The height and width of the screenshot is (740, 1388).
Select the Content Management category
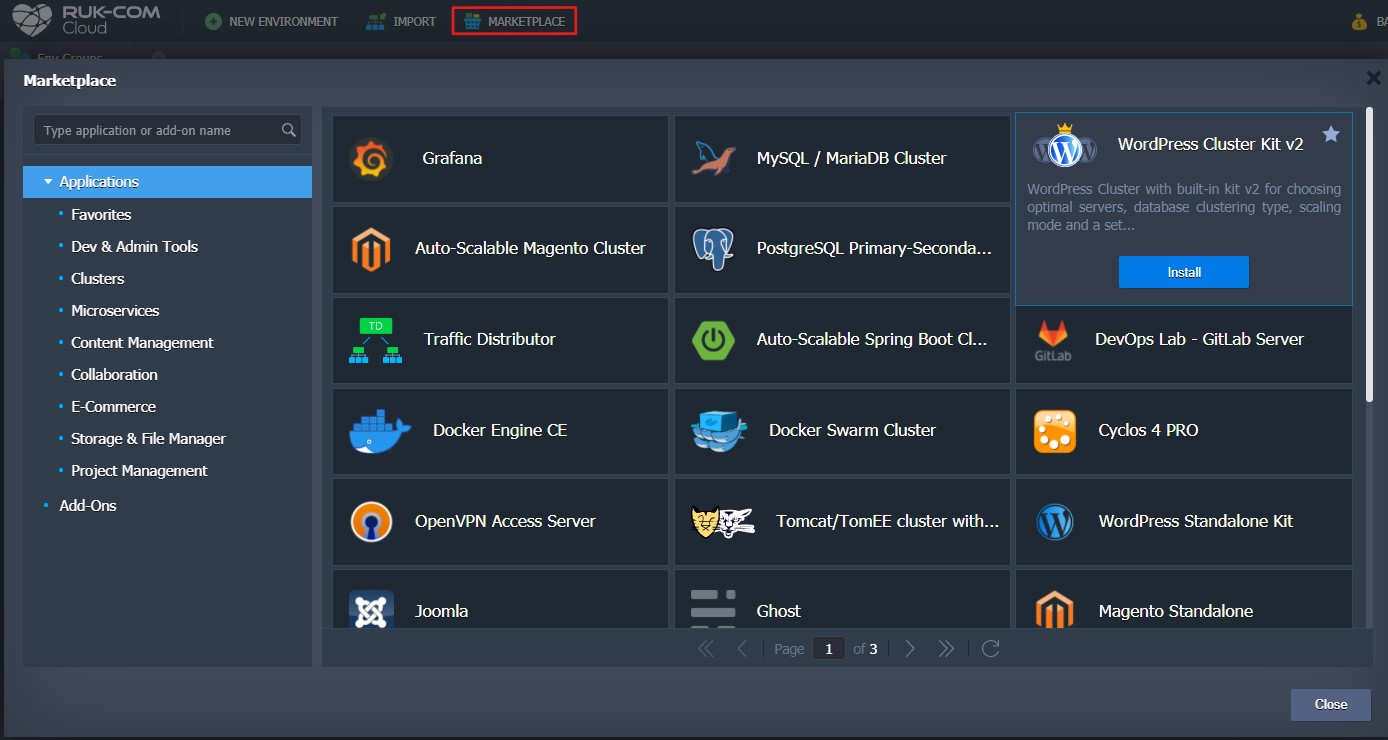click(x=142, y=343)
